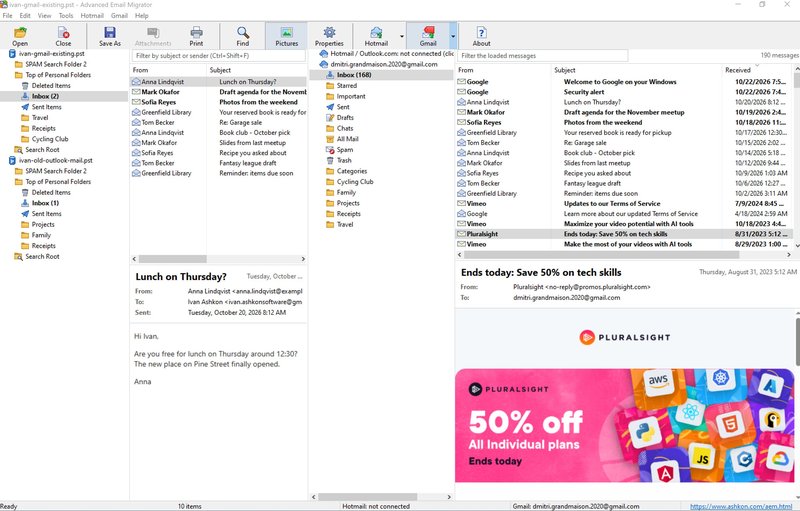Select the Gmail Inbox (168) folder

click(x=354, y=75)
